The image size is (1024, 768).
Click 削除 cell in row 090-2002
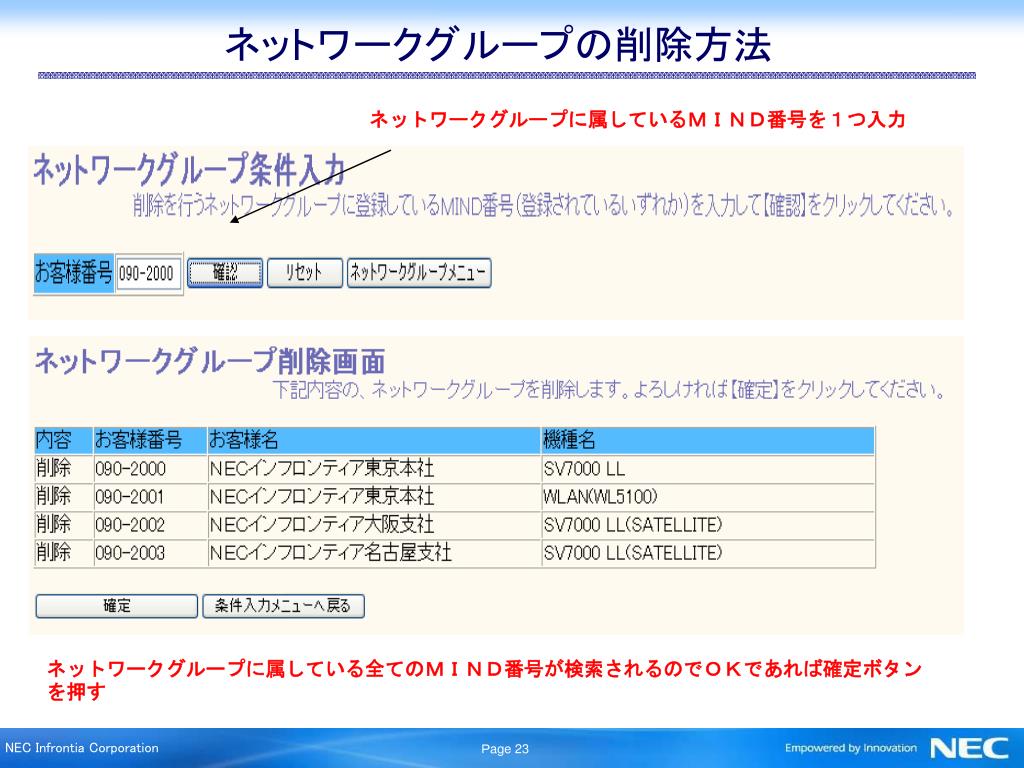click(x=63, y=525)
